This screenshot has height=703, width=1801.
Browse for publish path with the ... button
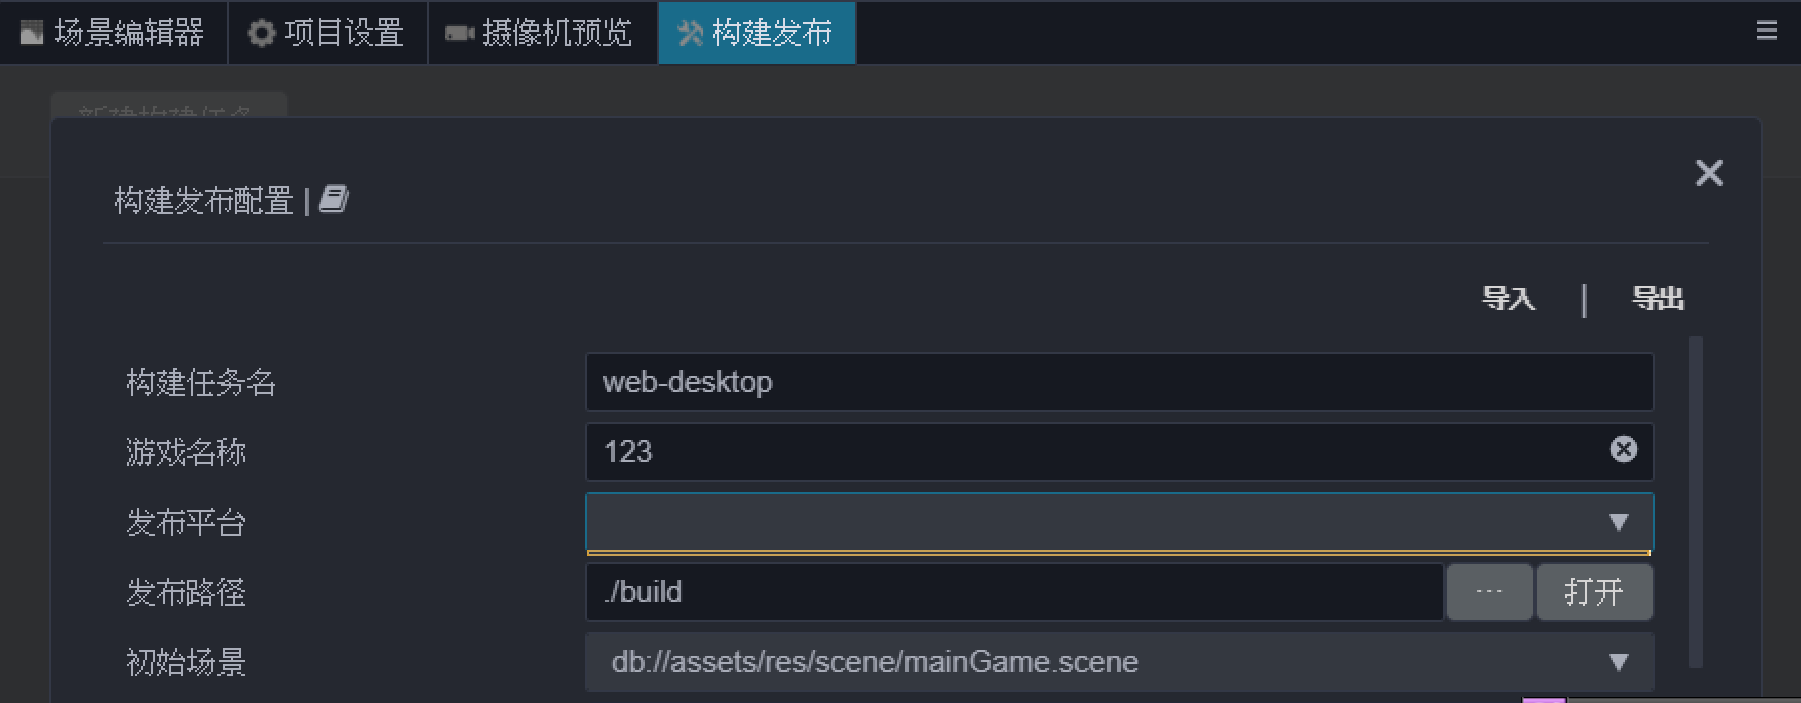1489,592
